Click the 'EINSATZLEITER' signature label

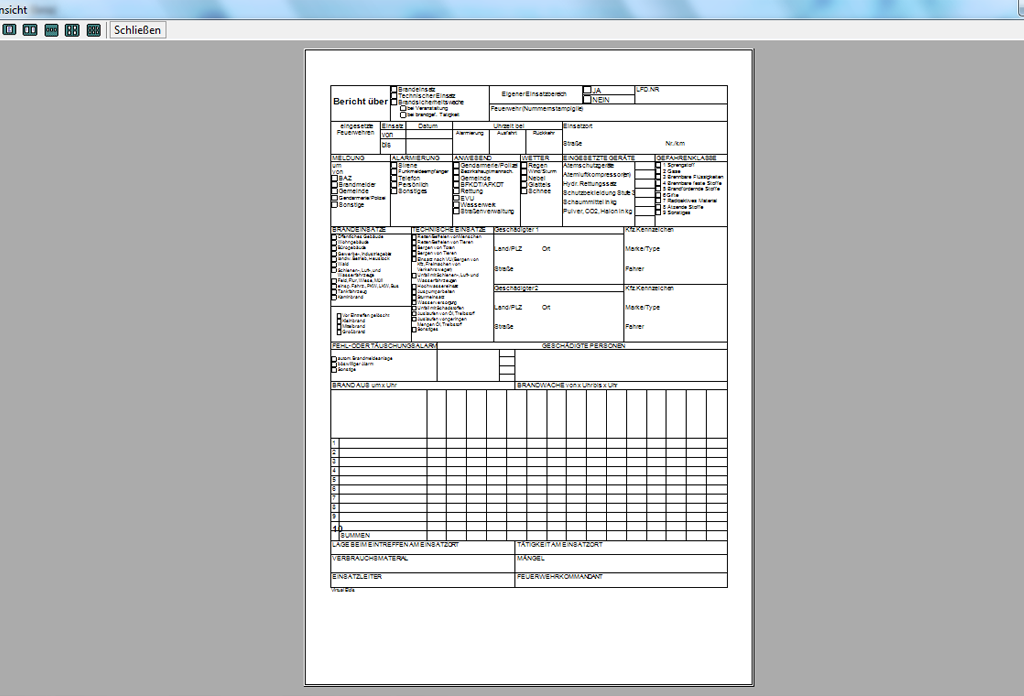point(357,577)
